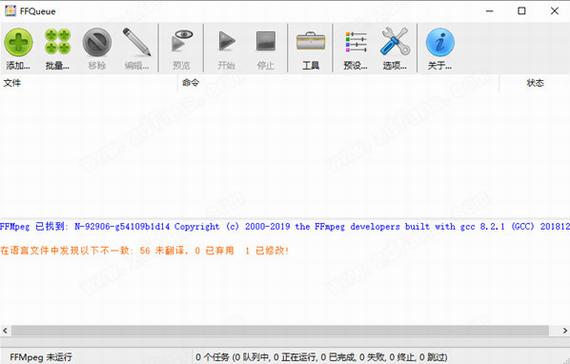
Task: Click the Command (命令) column header
Action: [338, 83]
